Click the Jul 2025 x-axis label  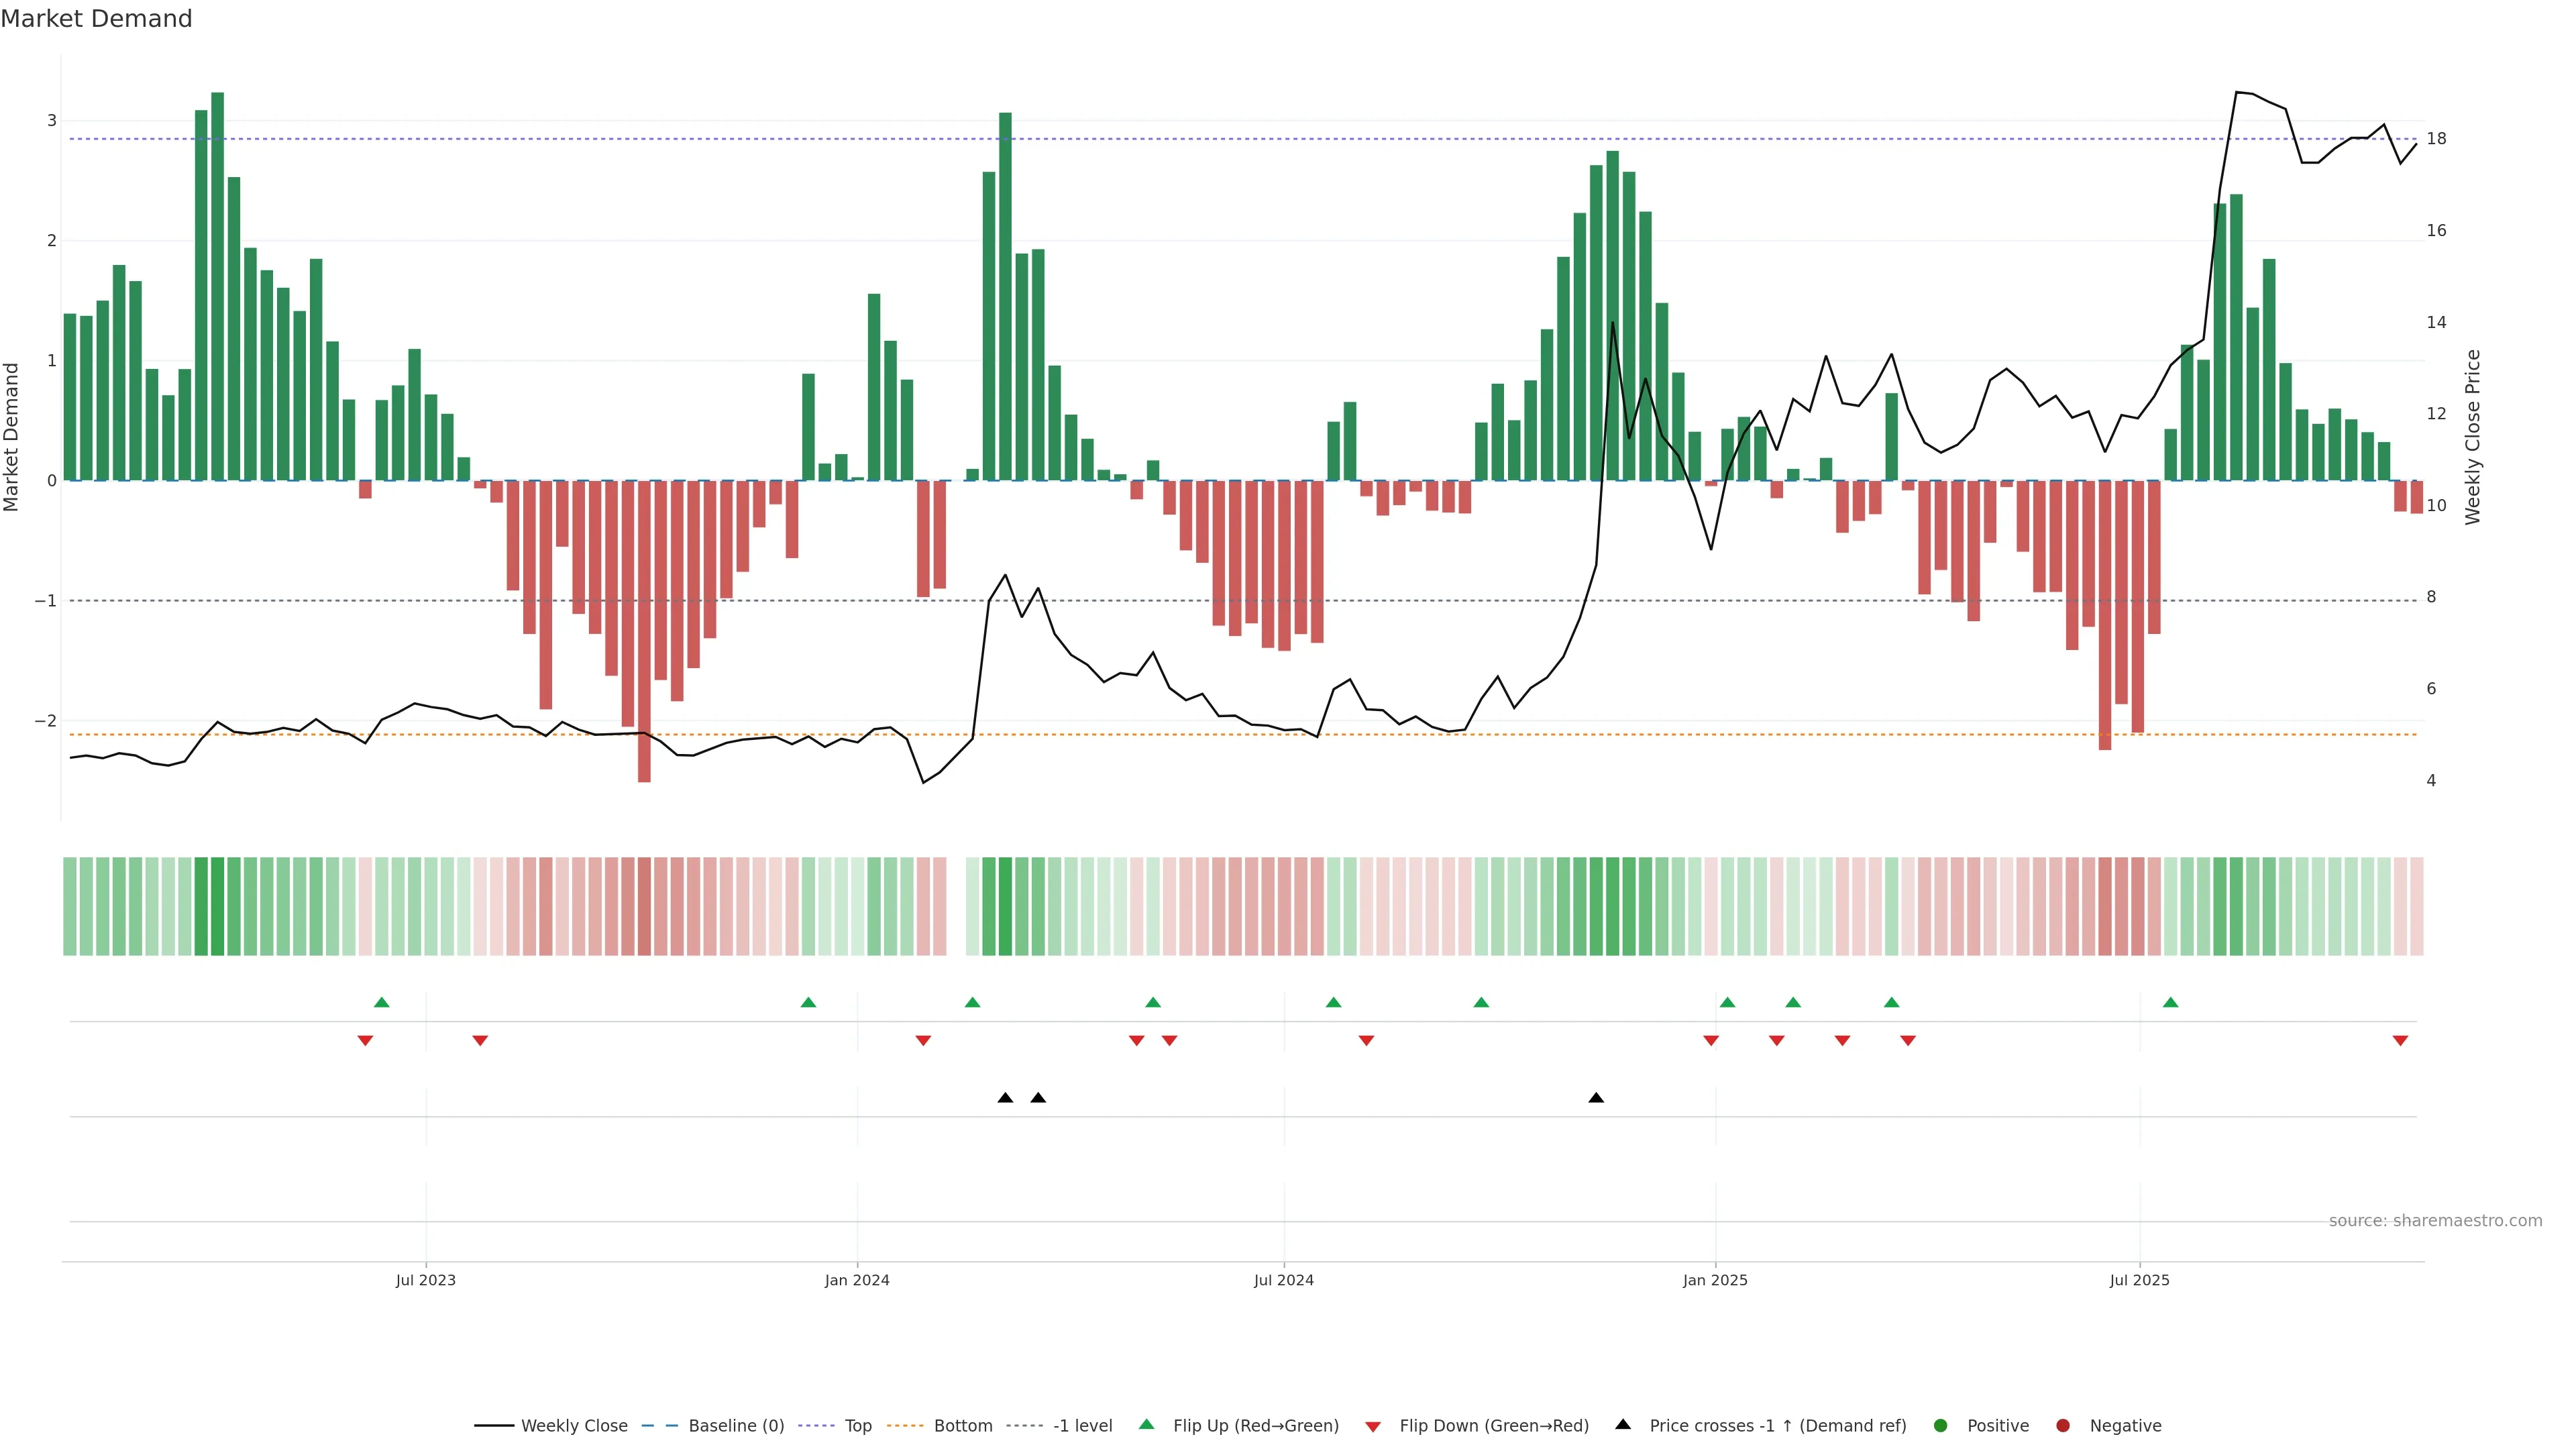(x=2139, y=1280)
